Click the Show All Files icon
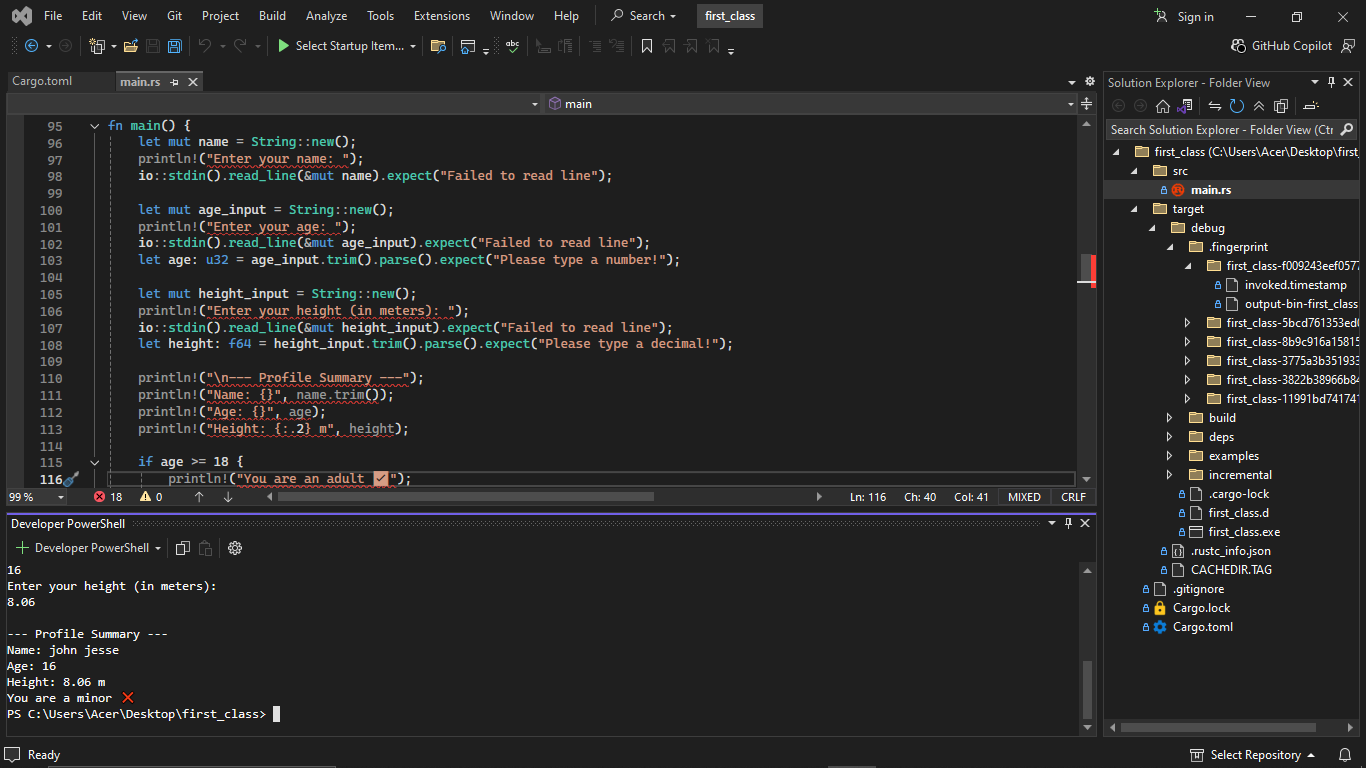Screen dimensions: 1366x768 click(x=1281, y=106)
